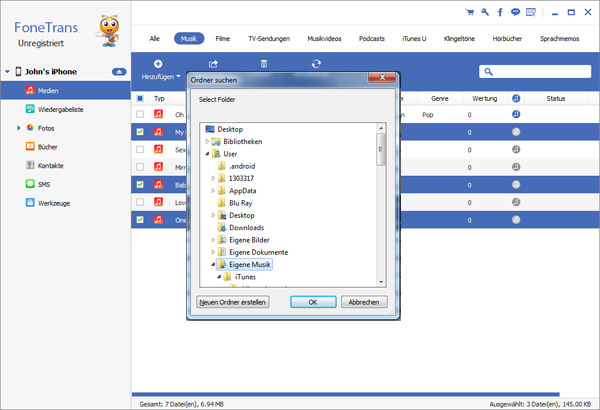Click the shopping cart purchase icon

[470, 12]
